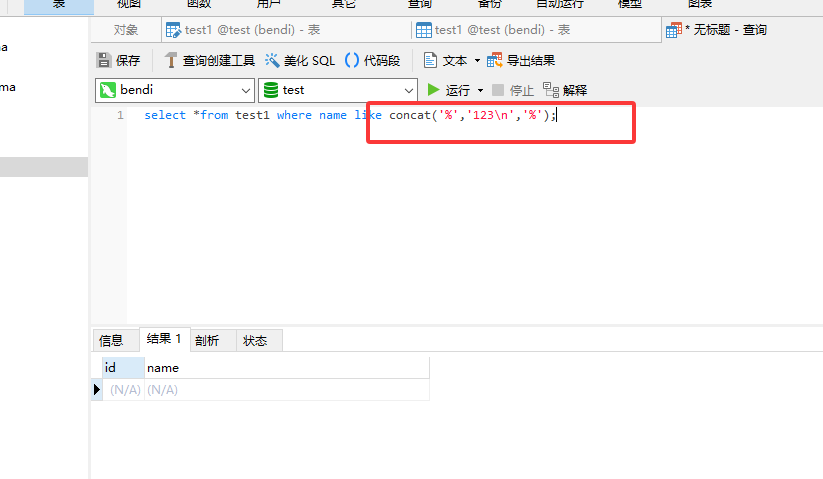823x479 pixels.
Task: Click Beautify SQL (美化 SQL)
Action: coord(300,60)
